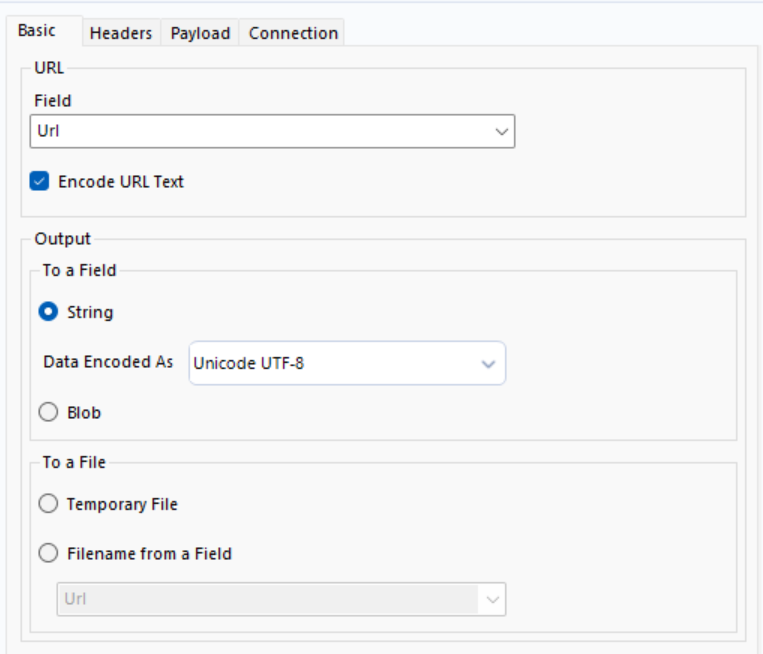
Task: Choose the Blob output option
Action: click(x=48, y=412)
